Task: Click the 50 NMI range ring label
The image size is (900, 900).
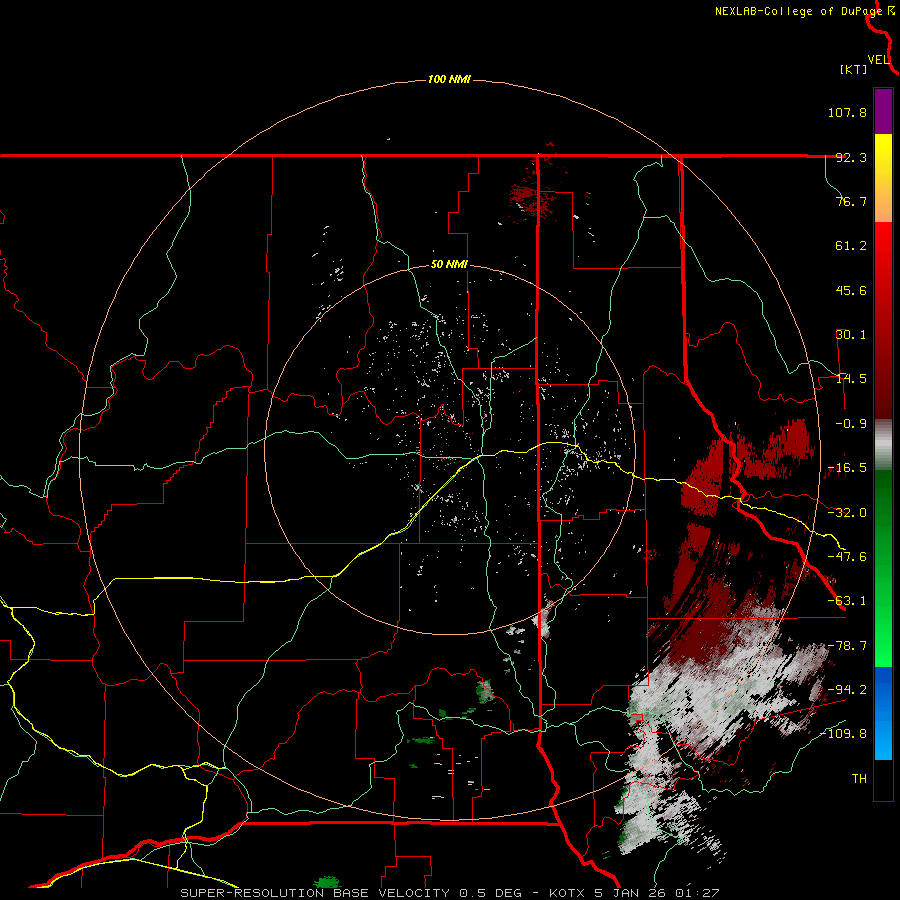Action: pos(449,265)
